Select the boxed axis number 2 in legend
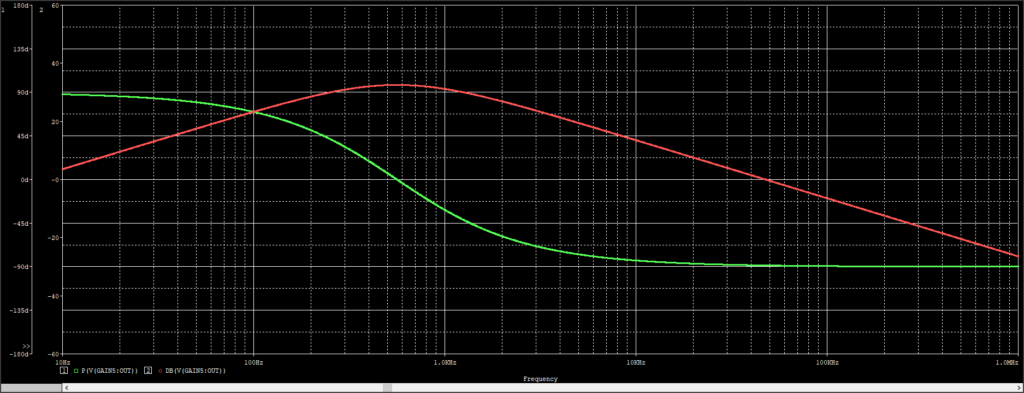The image size is (1024, 393). click(148, 371)
